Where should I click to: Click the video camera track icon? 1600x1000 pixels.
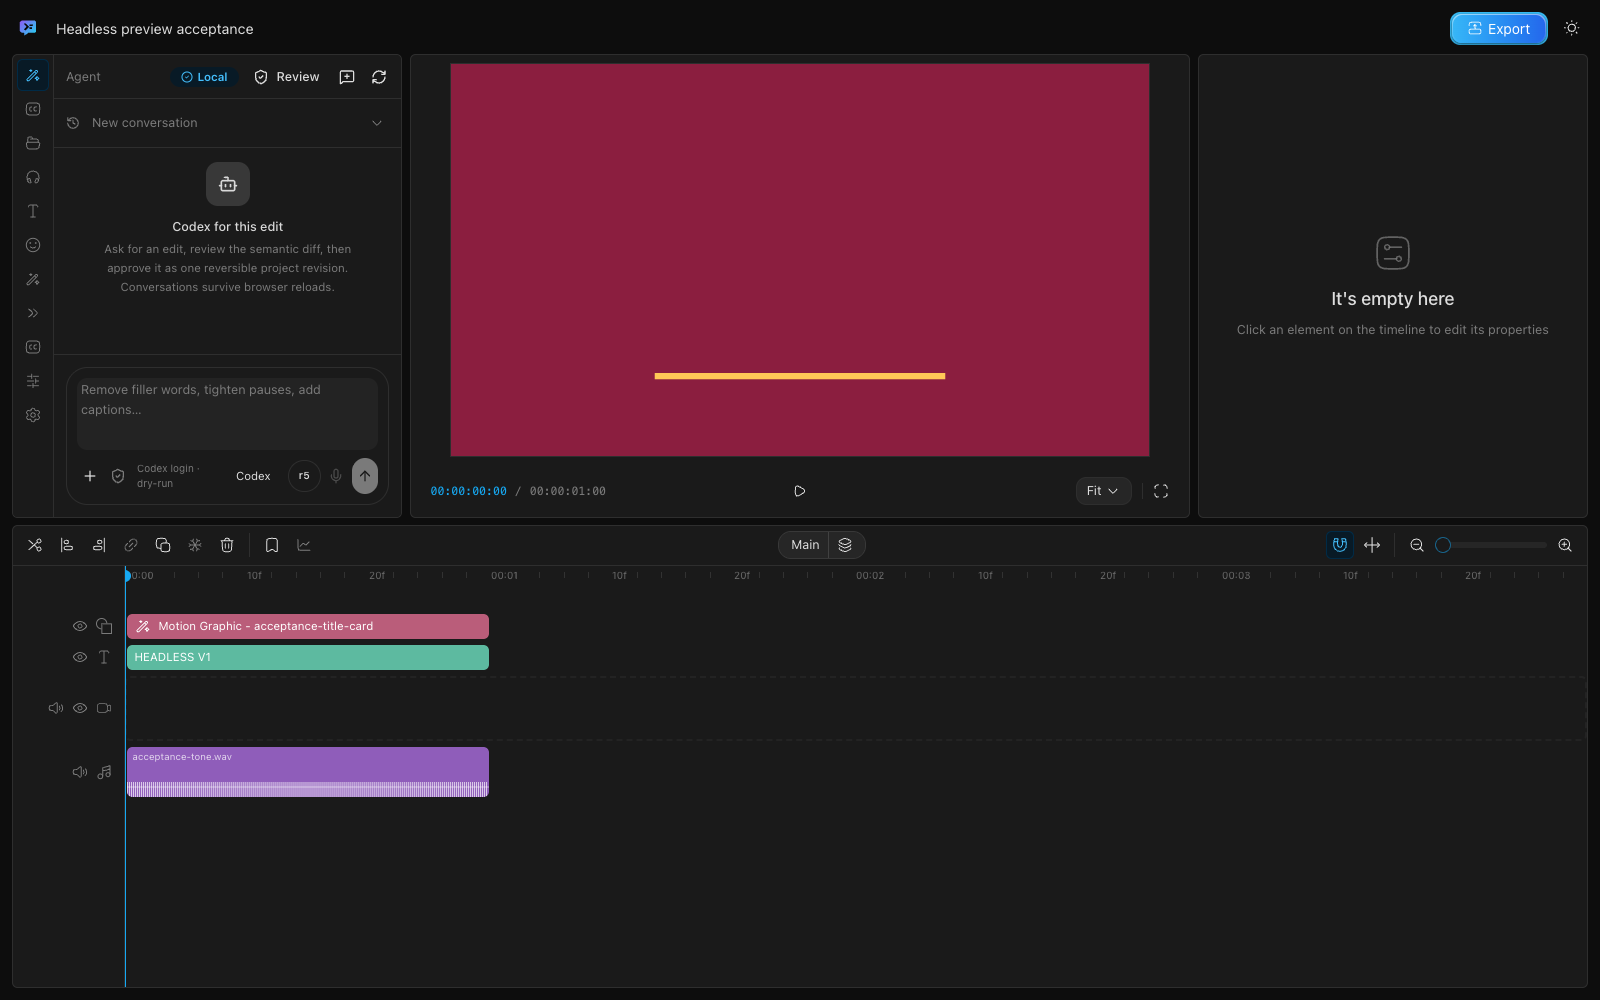[x=104, y=708]
